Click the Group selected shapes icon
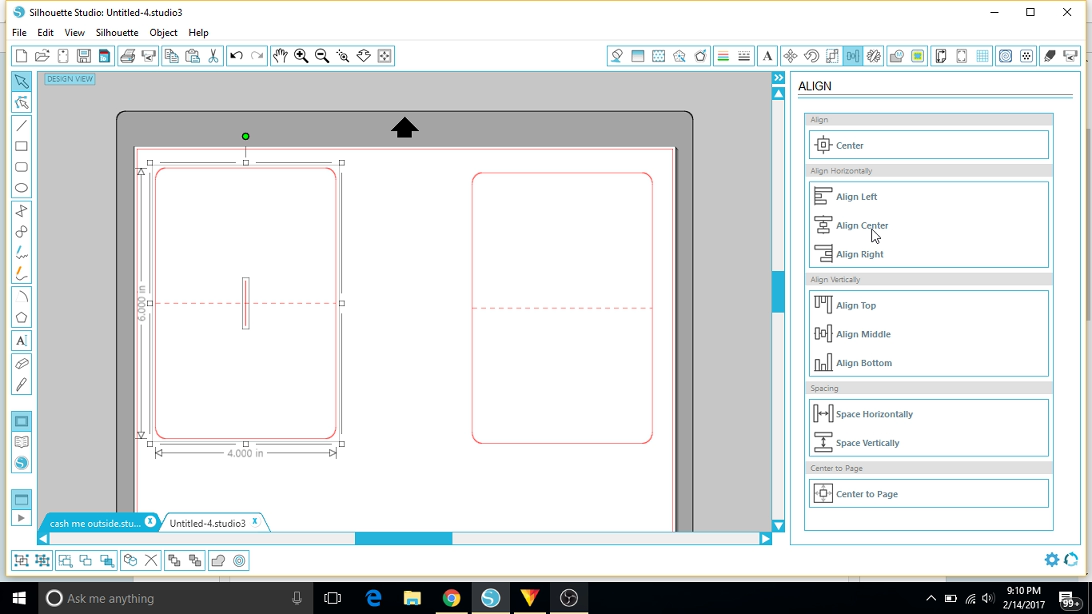1092x614 pixels. pyautogui.click(x=22, y=560)
